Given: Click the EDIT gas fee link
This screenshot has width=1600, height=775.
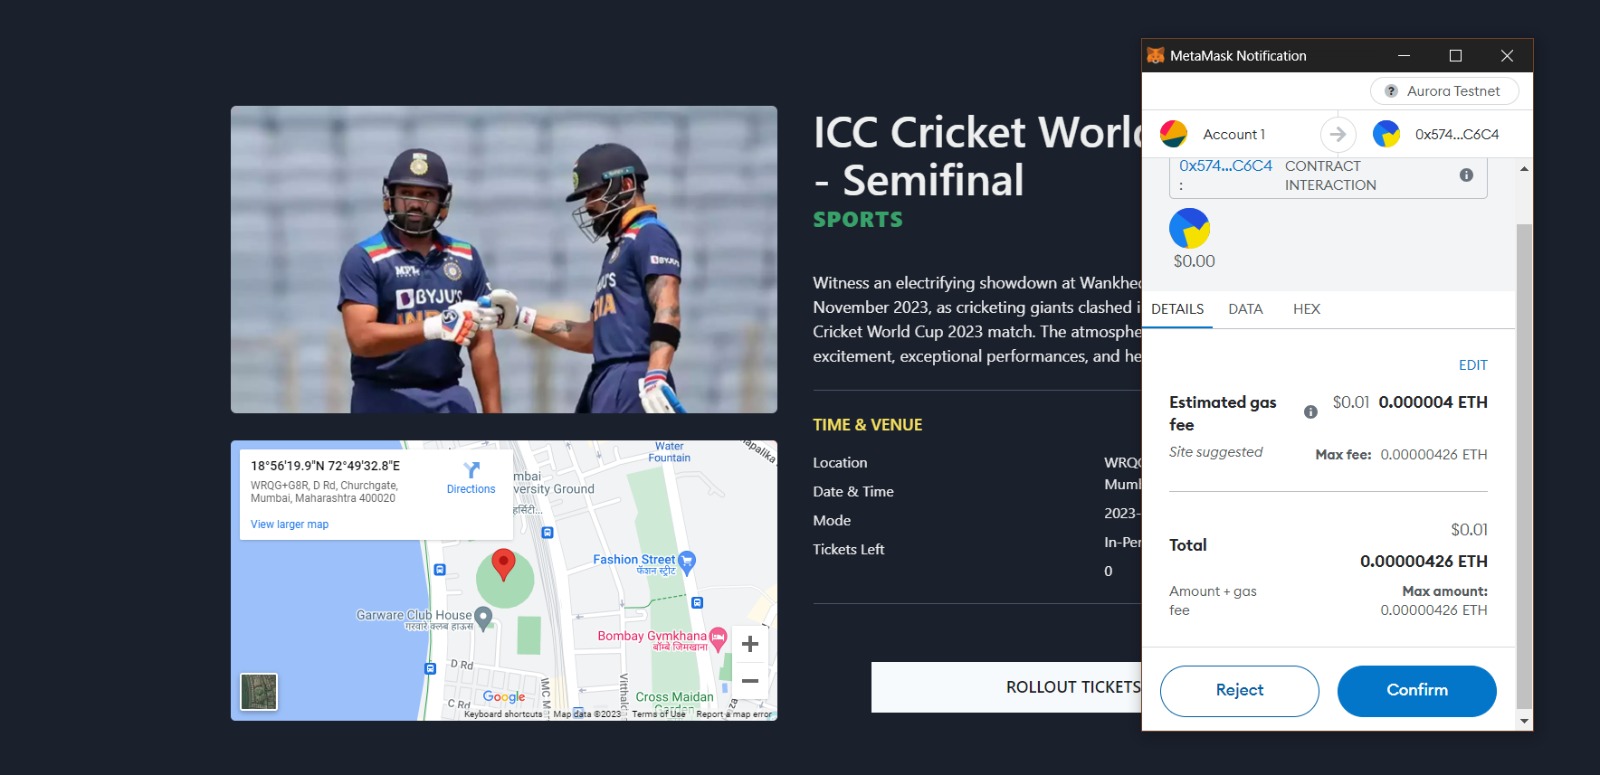Looking at the screenshot, I should pyautogui.click(x=1472, y=365).
